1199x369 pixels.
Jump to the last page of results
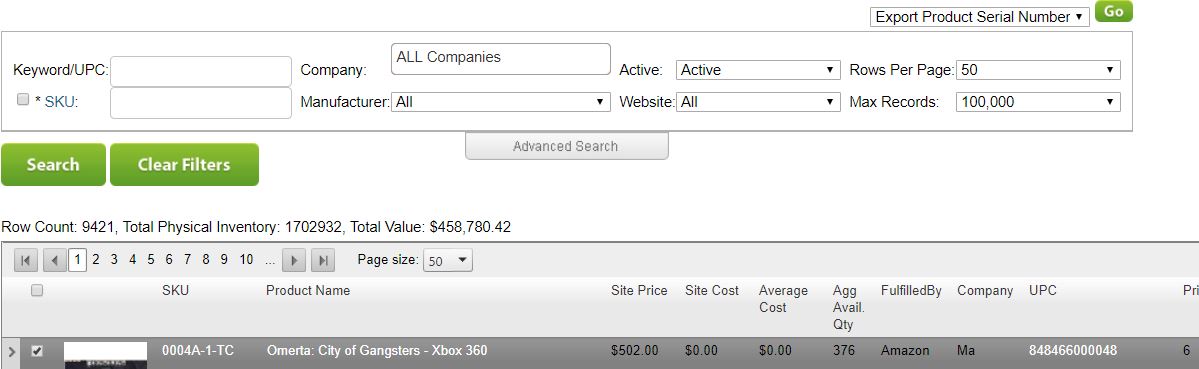click(323, 261)
